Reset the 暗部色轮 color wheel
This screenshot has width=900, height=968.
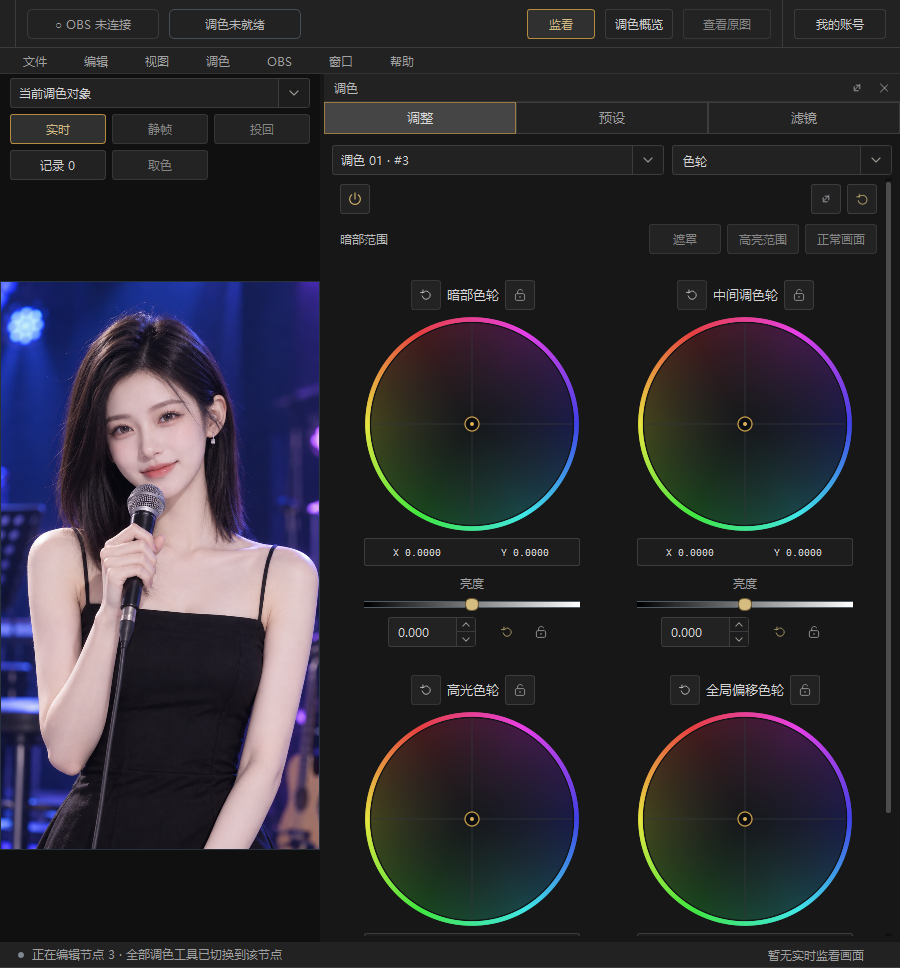pyautogui.click(x=426, y=295)
